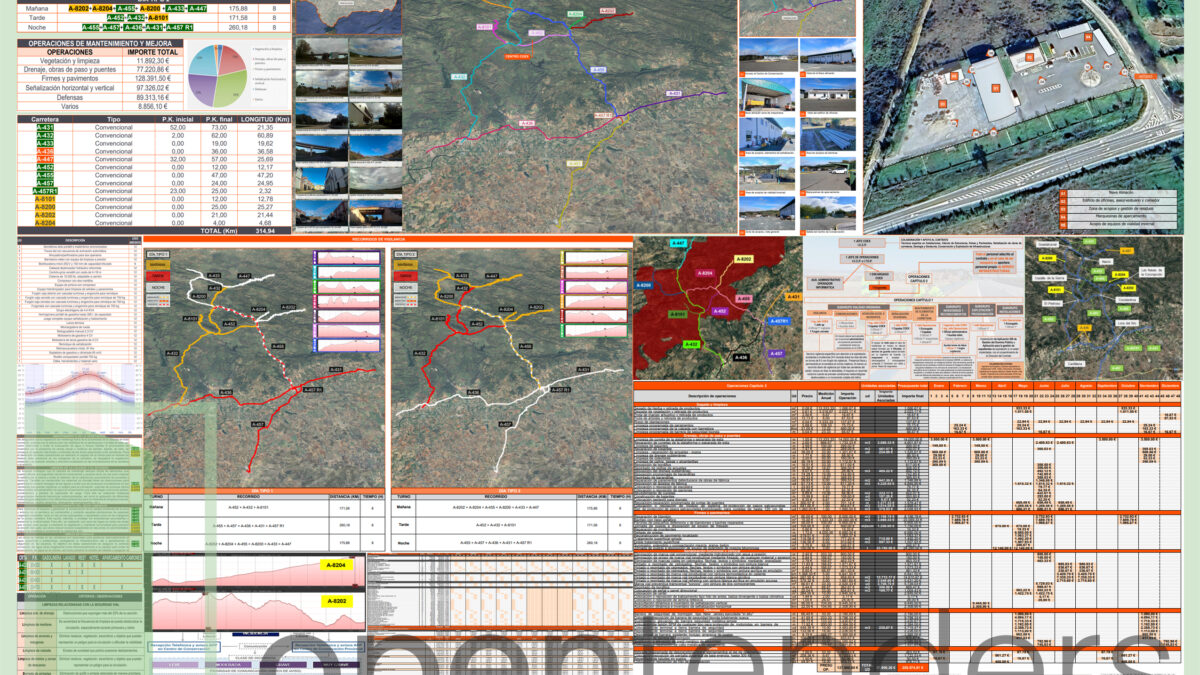
Task: Click the 'Enero' month header in schedule
Action: (x=939, y=385)
